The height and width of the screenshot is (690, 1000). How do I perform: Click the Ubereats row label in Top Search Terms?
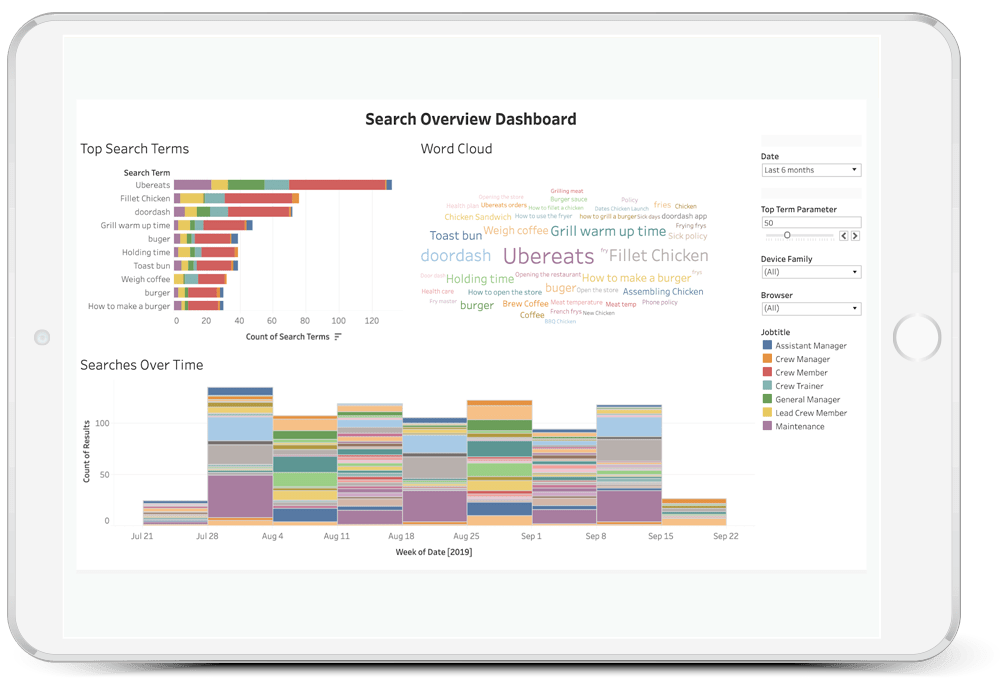tap(152, 185)
